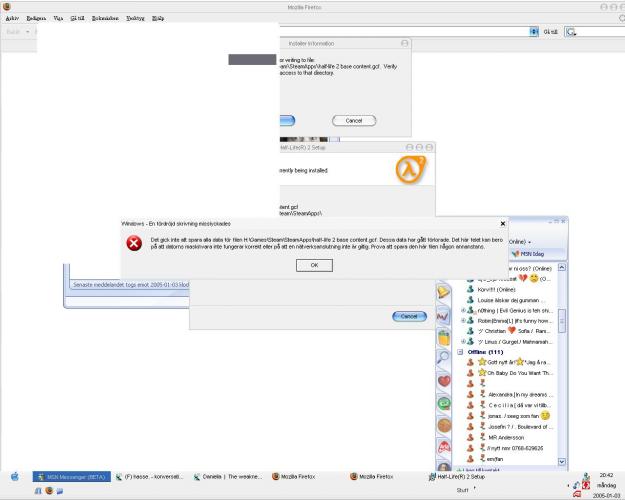This screenshot has height=500, width=625.
Task: Open the Hjälp menu in Firefox
Action: point(158,18)
